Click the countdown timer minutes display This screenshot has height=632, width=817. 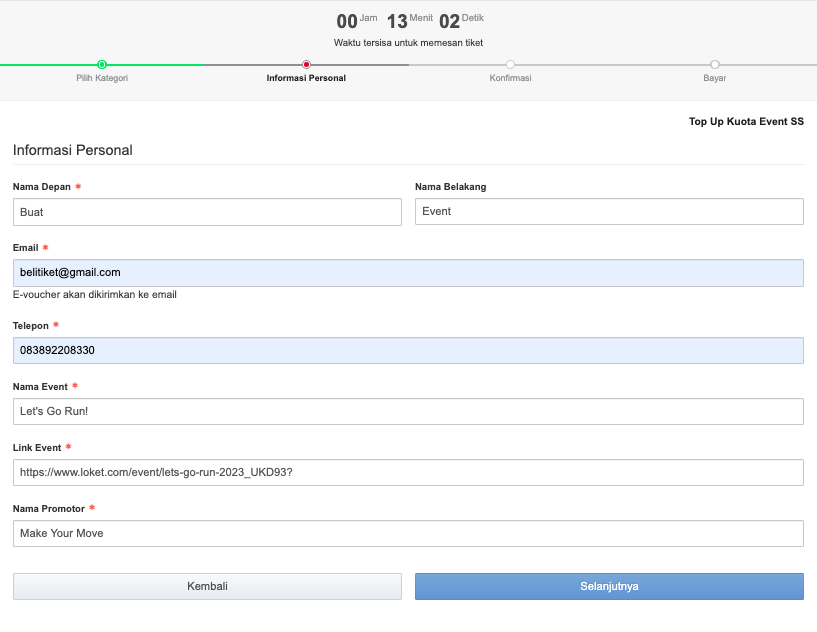397,22
